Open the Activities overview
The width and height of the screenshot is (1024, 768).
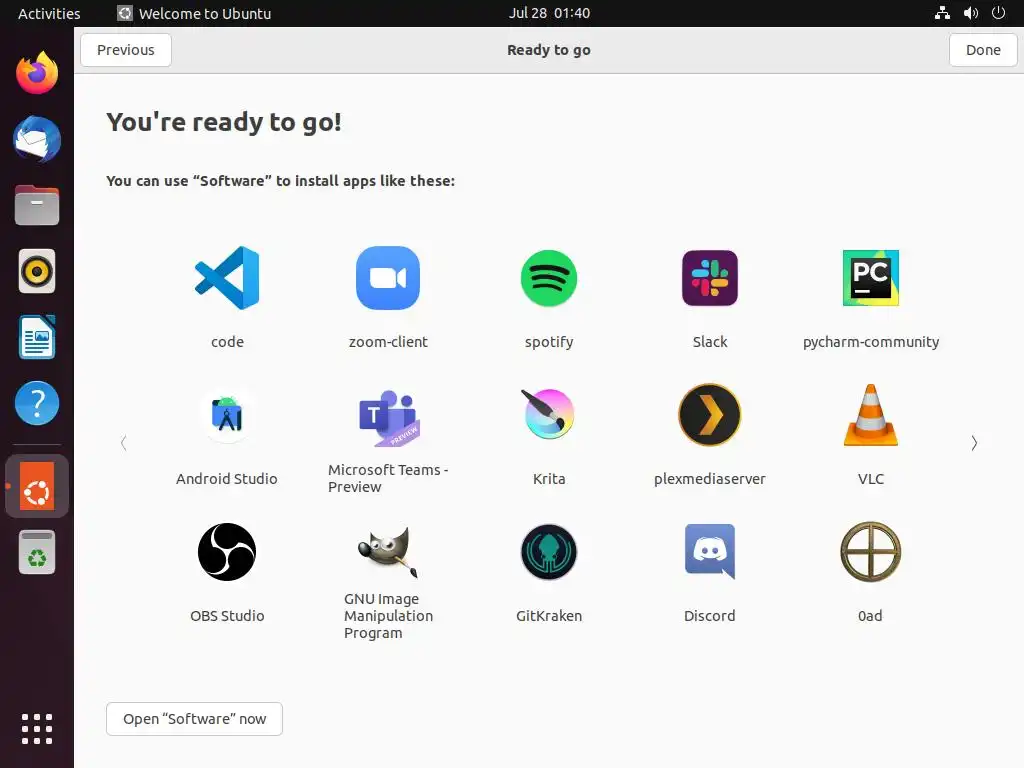(49, 13)
